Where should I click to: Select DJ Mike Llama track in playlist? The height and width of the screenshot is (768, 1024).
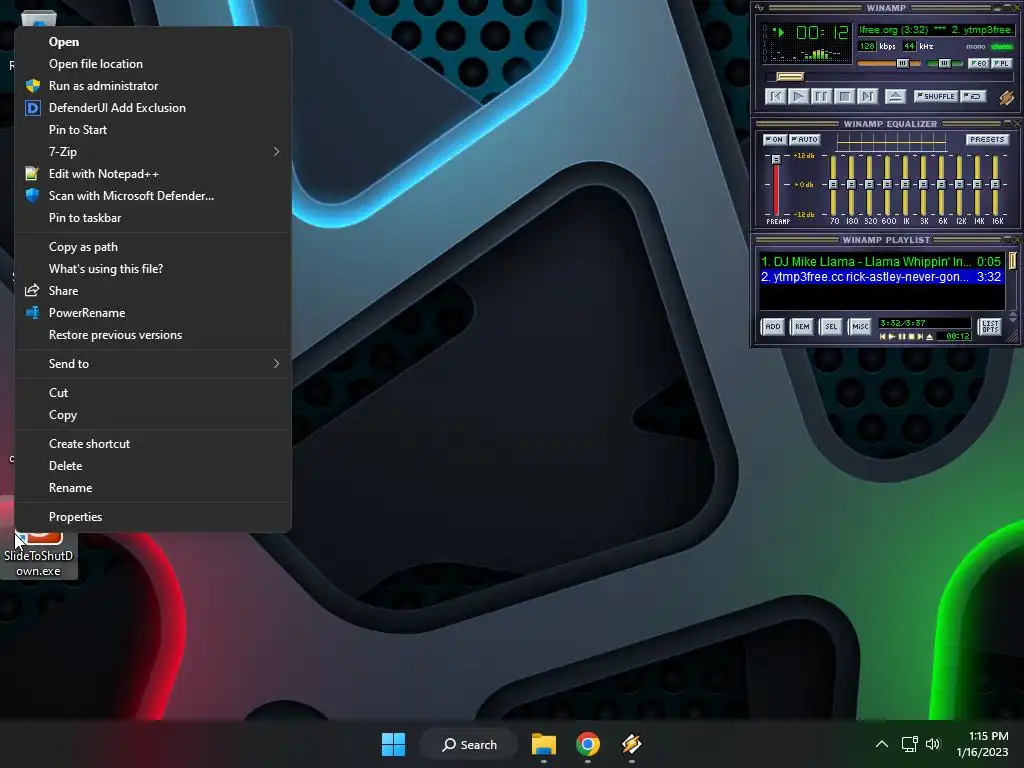coord(880,261)
